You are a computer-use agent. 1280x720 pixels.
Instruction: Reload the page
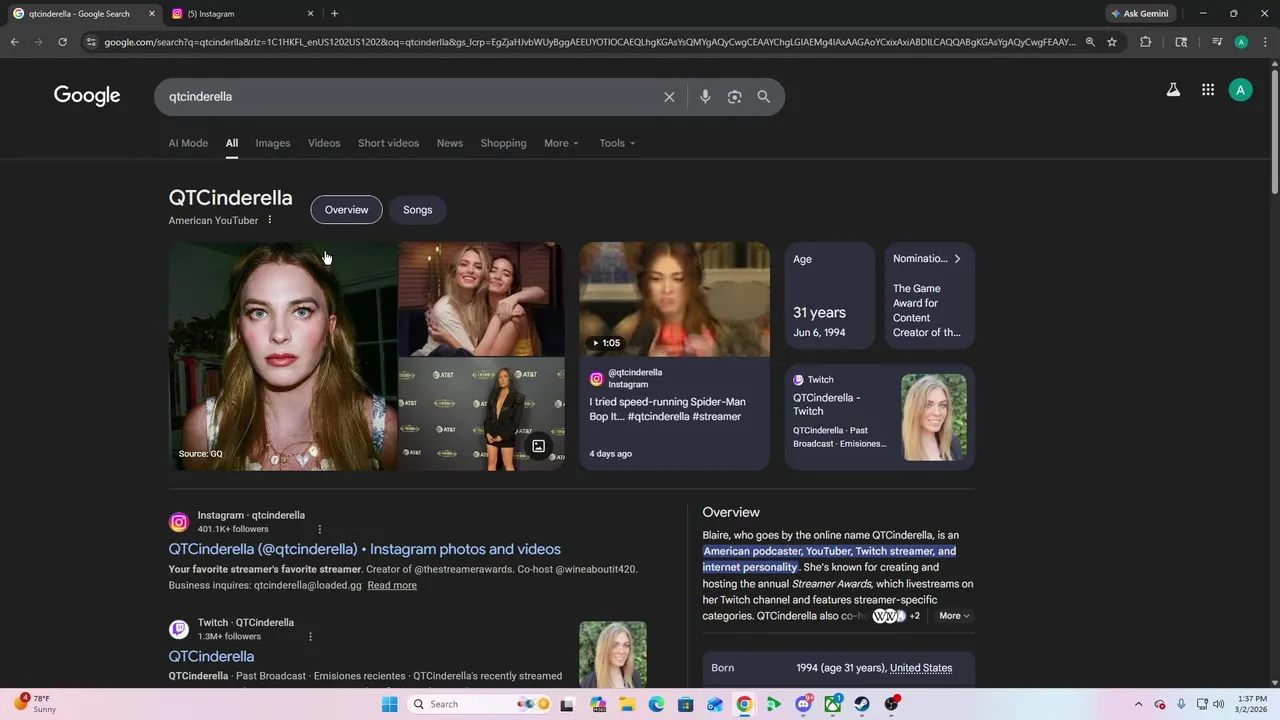tap(62, 42)
